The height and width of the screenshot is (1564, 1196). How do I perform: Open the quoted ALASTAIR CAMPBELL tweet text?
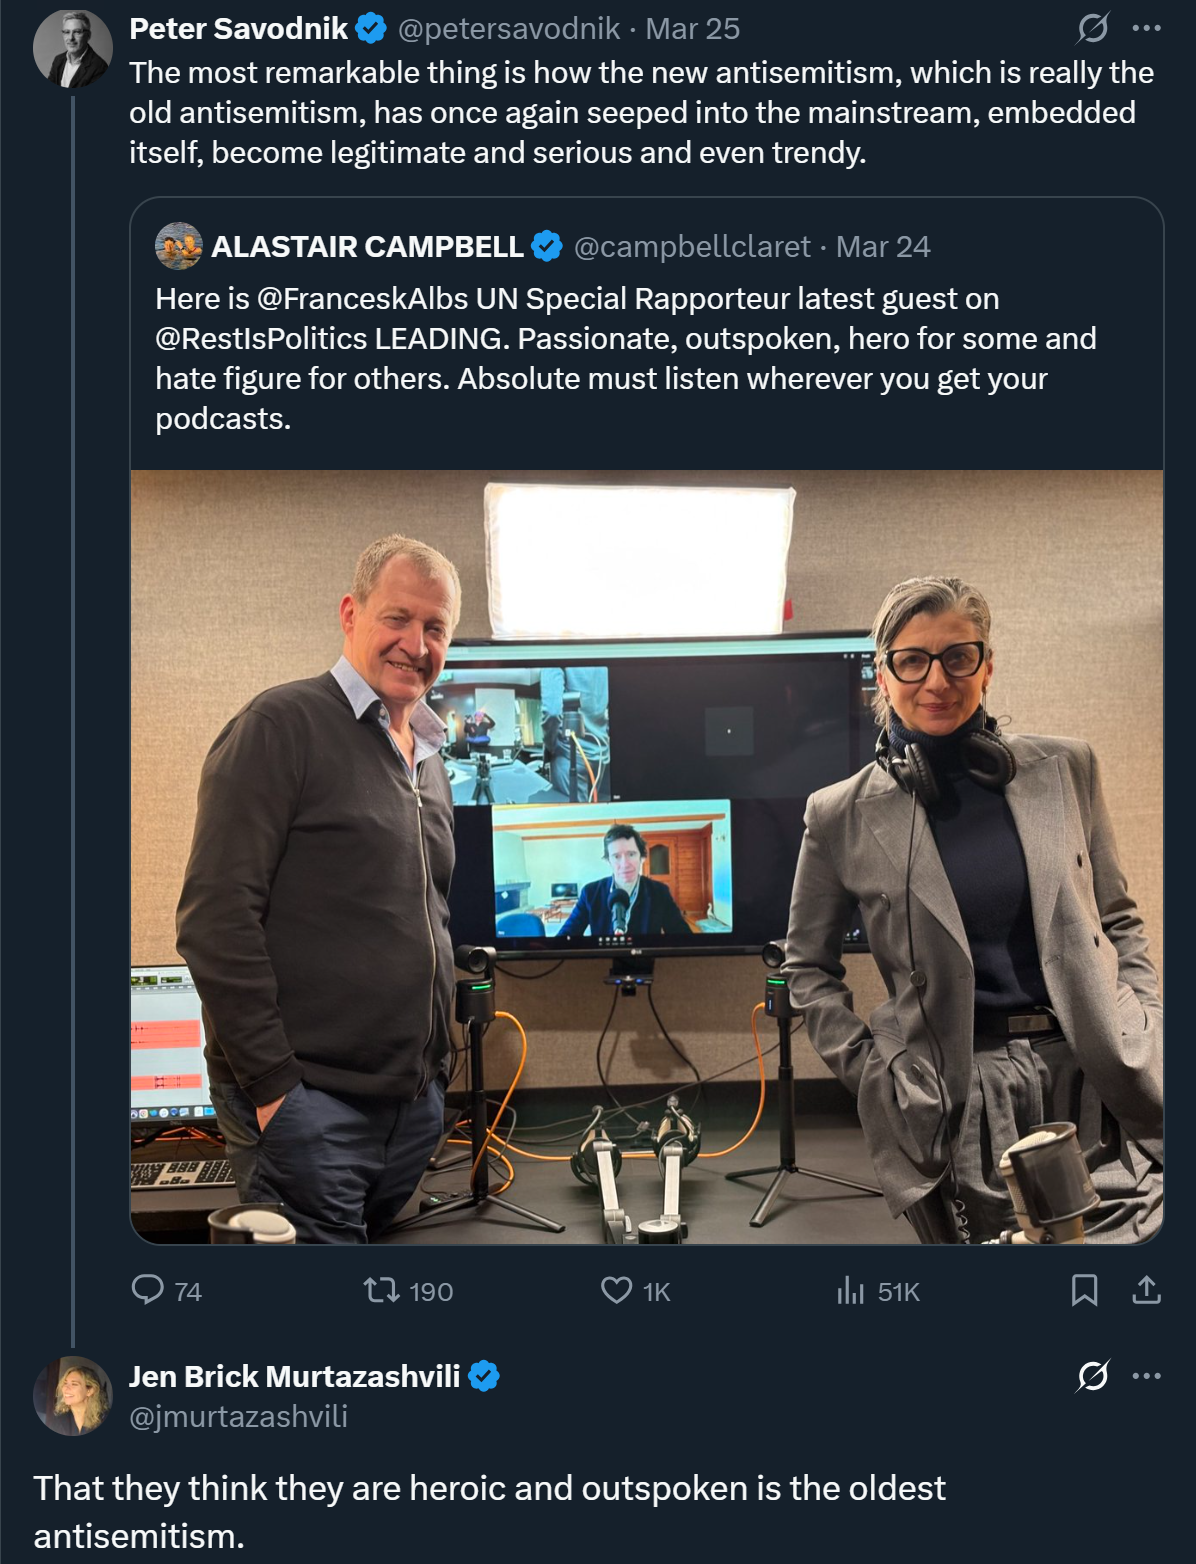[626, 358]
